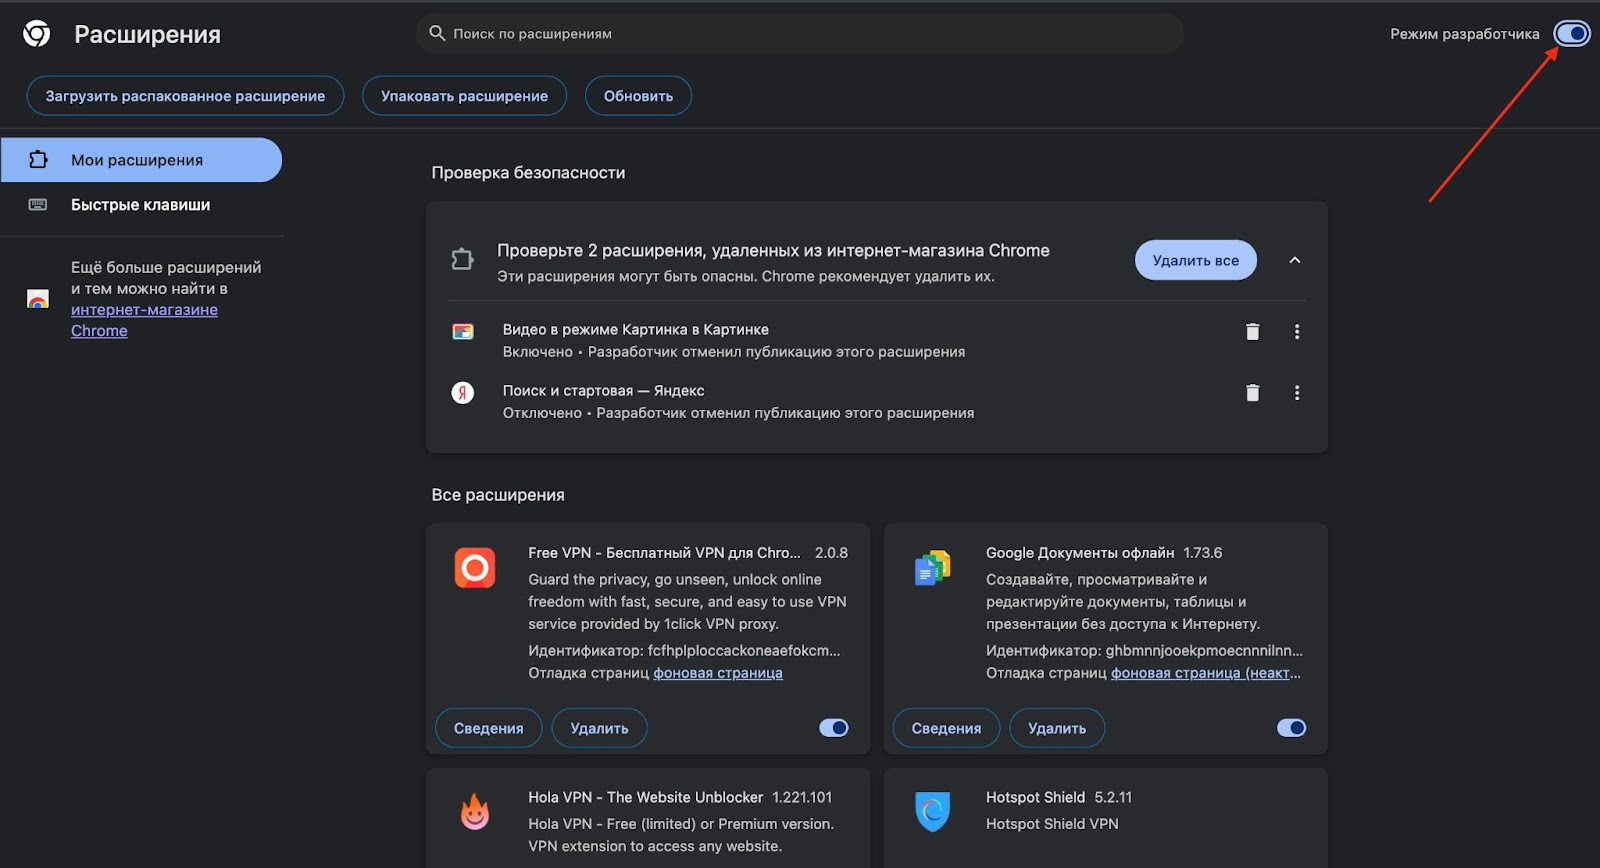Delete Видео в режиме Картинка в Картинке via trash icon
This screenshot has width=1600, height=868.
tap(1252, 332)
